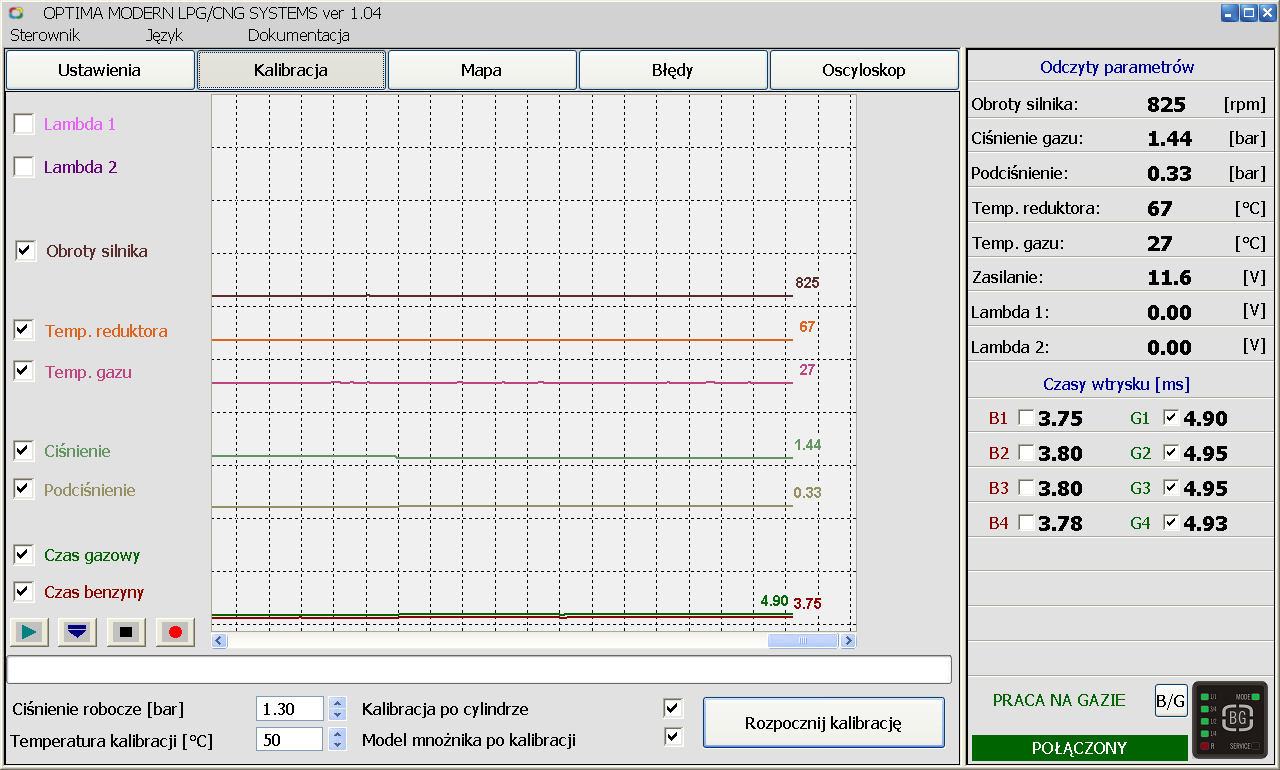Toggle Model mnożnika po kalibracji checkbox
Image resolution: width=1280 pixels, height=770 pixels.
[x=674, y=737]
